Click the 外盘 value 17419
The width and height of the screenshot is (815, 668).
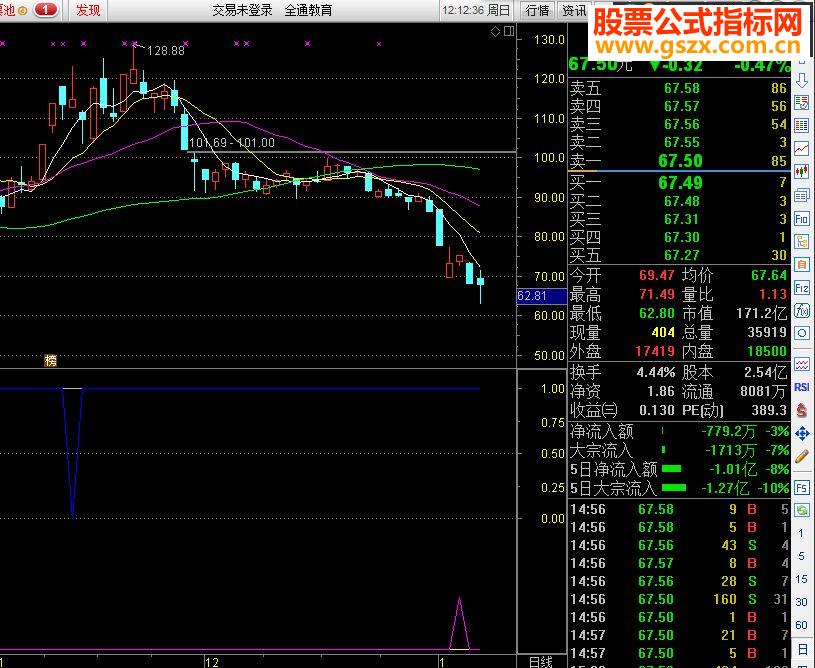point(655,351)
